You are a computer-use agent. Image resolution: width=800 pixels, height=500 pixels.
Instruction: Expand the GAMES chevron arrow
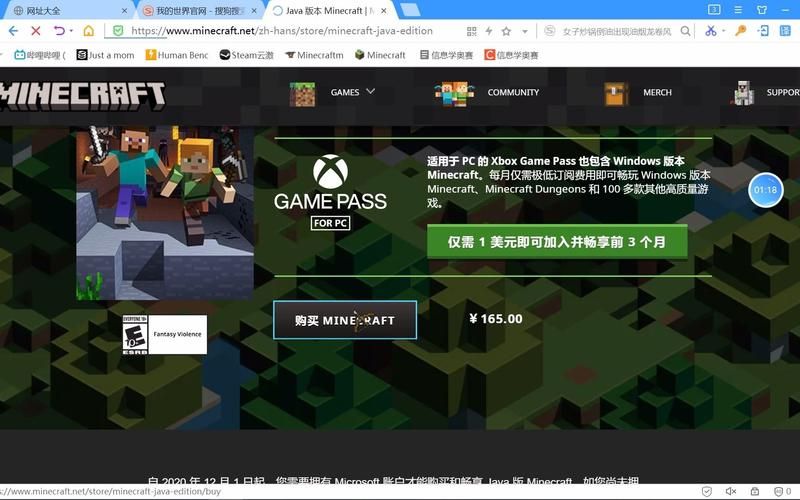click(370, 91)
